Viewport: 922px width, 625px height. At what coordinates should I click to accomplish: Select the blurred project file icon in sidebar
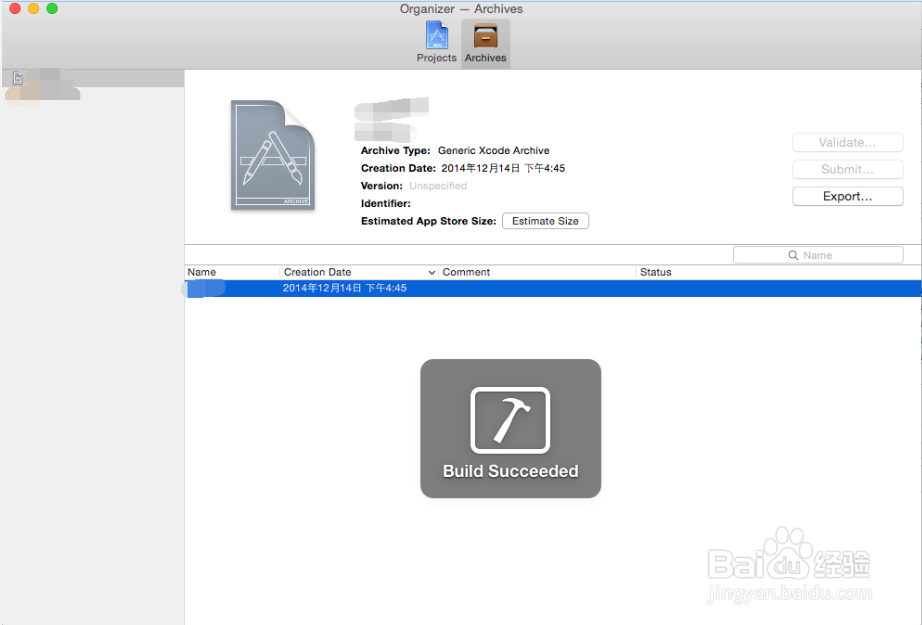pyautogui.click(x=18, y=78)
